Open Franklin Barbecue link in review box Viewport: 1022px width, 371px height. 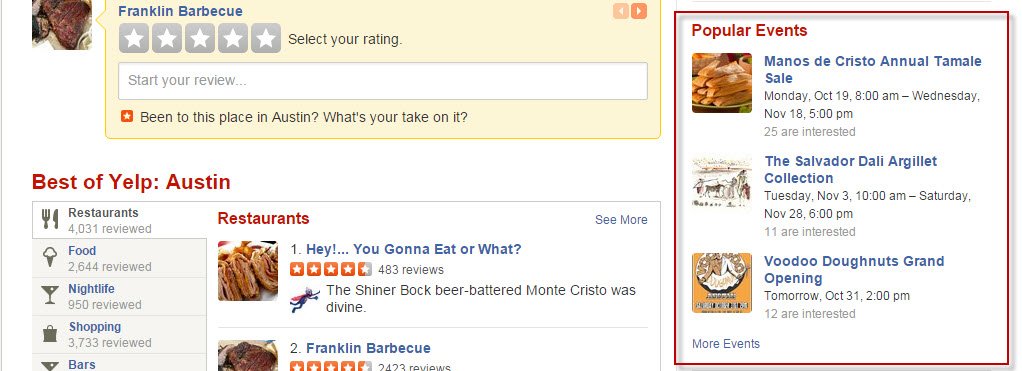[181, 11]
